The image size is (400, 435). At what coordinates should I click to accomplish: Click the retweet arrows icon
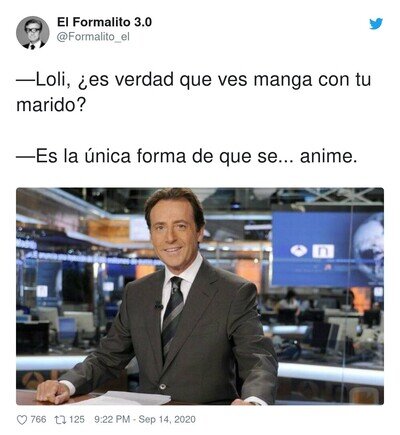(x=59, y=420)
